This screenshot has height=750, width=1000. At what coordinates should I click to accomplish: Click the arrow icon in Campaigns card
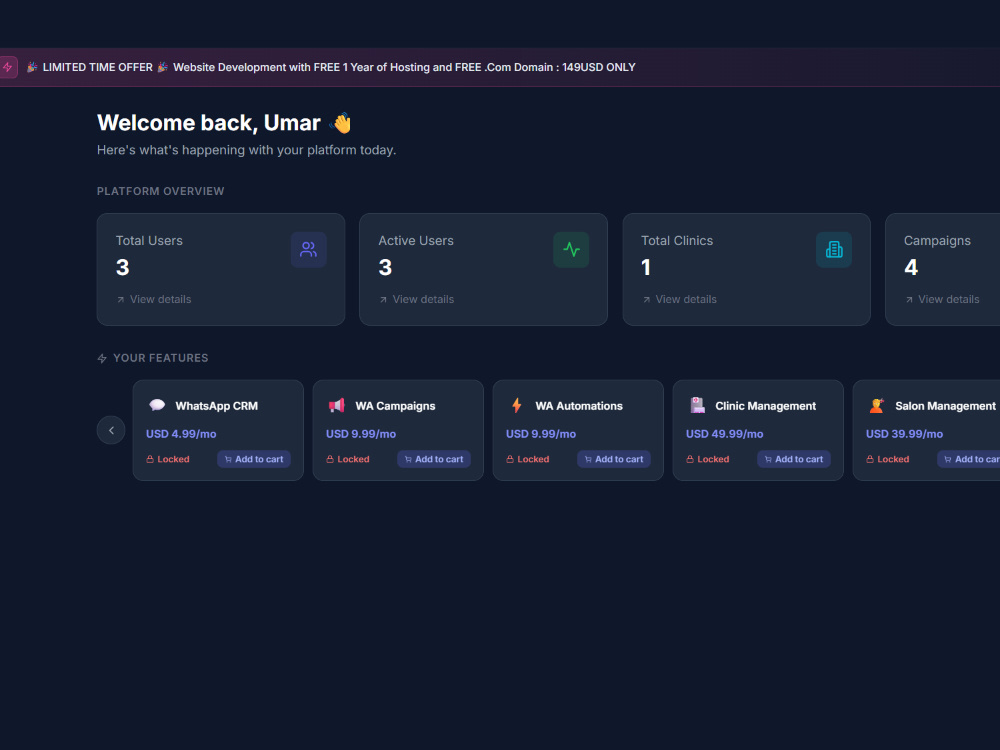click(x=909, y=300)
